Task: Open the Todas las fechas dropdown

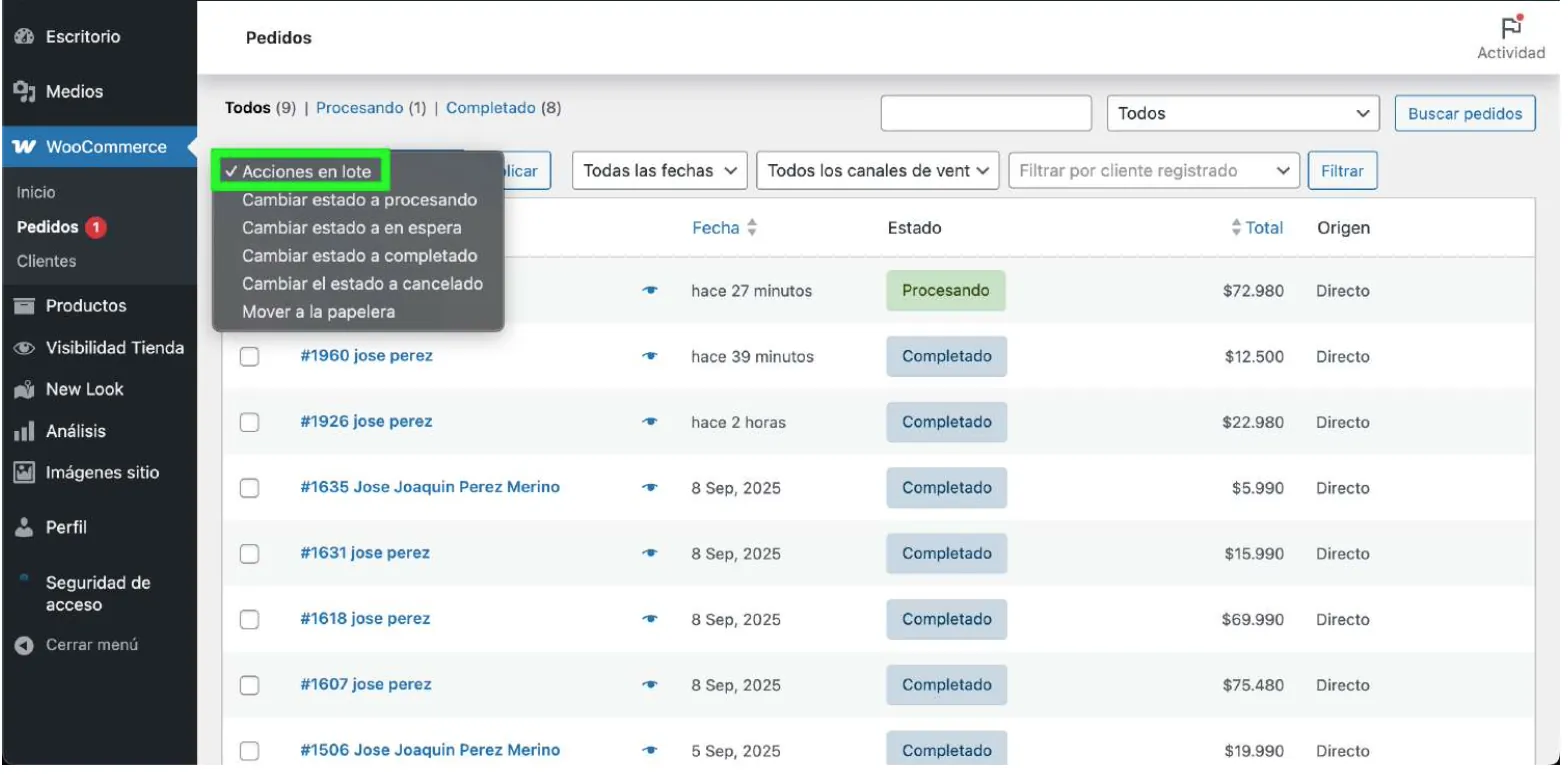Action: click(x=659, y=171)
